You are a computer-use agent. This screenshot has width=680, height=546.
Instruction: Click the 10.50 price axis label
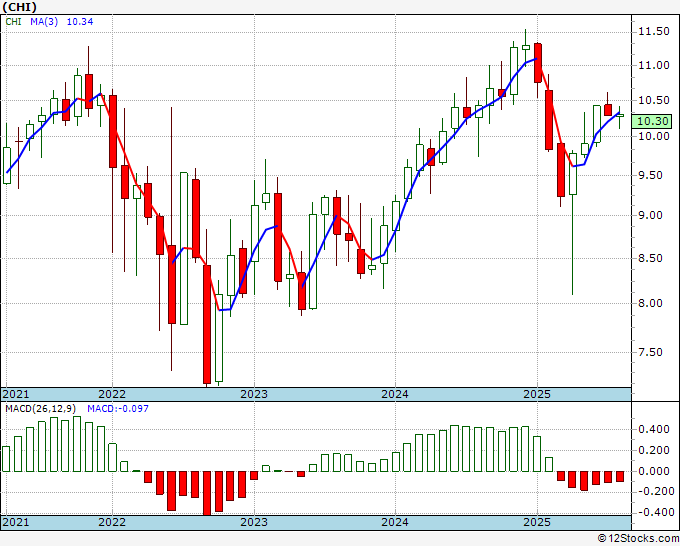pyautogui.click(x=653, y=101)
